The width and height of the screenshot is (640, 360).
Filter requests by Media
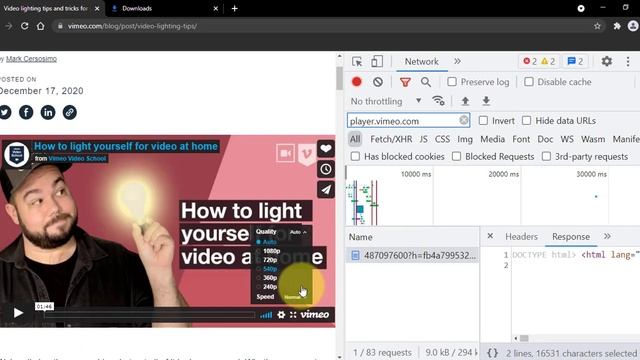[492, 139]
